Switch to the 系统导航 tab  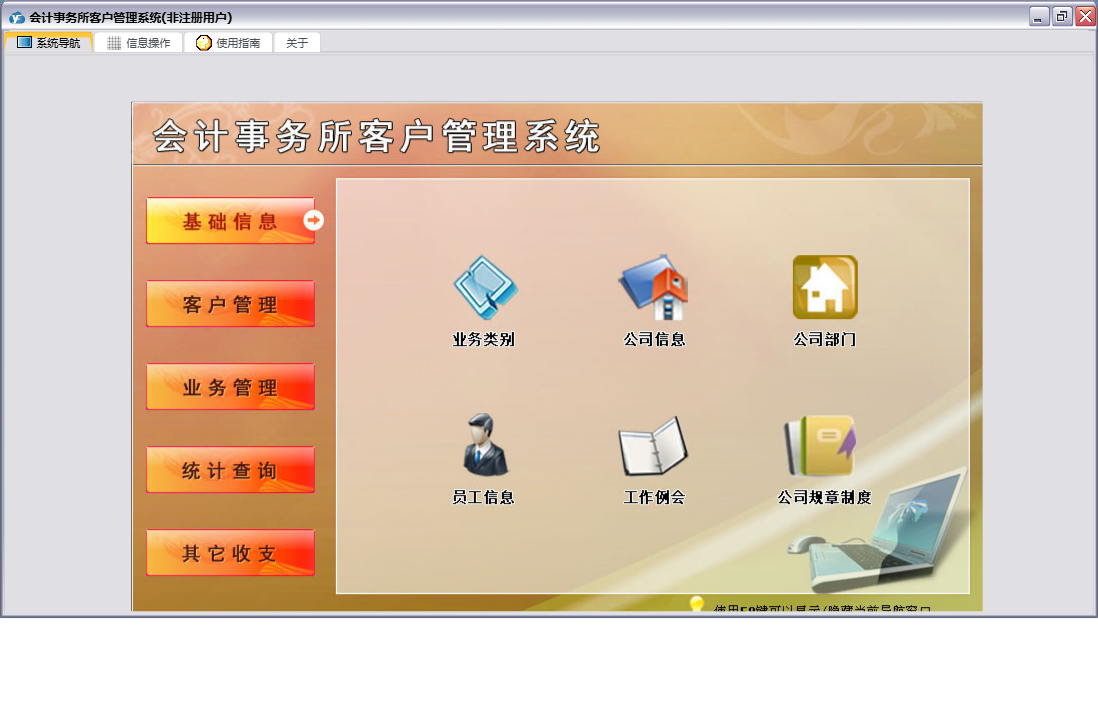pyautogui.click(x=48, y=43)
